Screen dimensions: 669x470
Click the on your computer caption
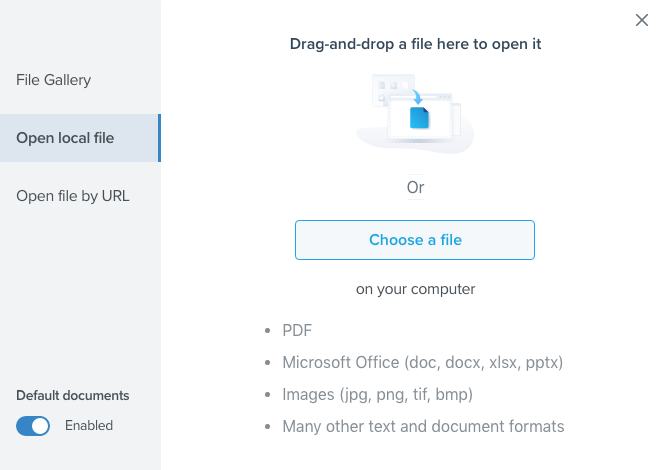coord(415,290)
